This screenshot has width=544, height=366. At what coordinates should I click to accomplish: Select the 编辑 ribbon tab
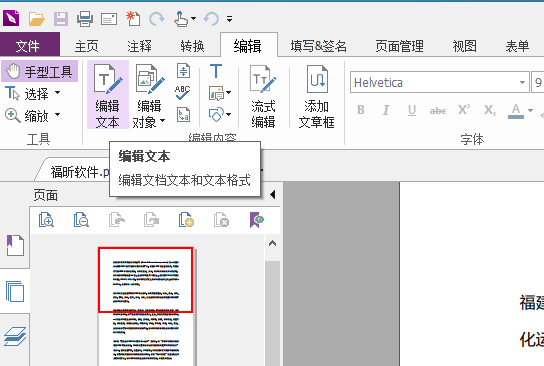[248, 45]
